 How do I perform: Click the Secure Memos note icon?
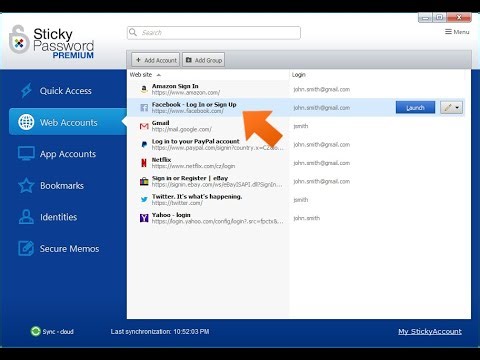pos(26,249)
